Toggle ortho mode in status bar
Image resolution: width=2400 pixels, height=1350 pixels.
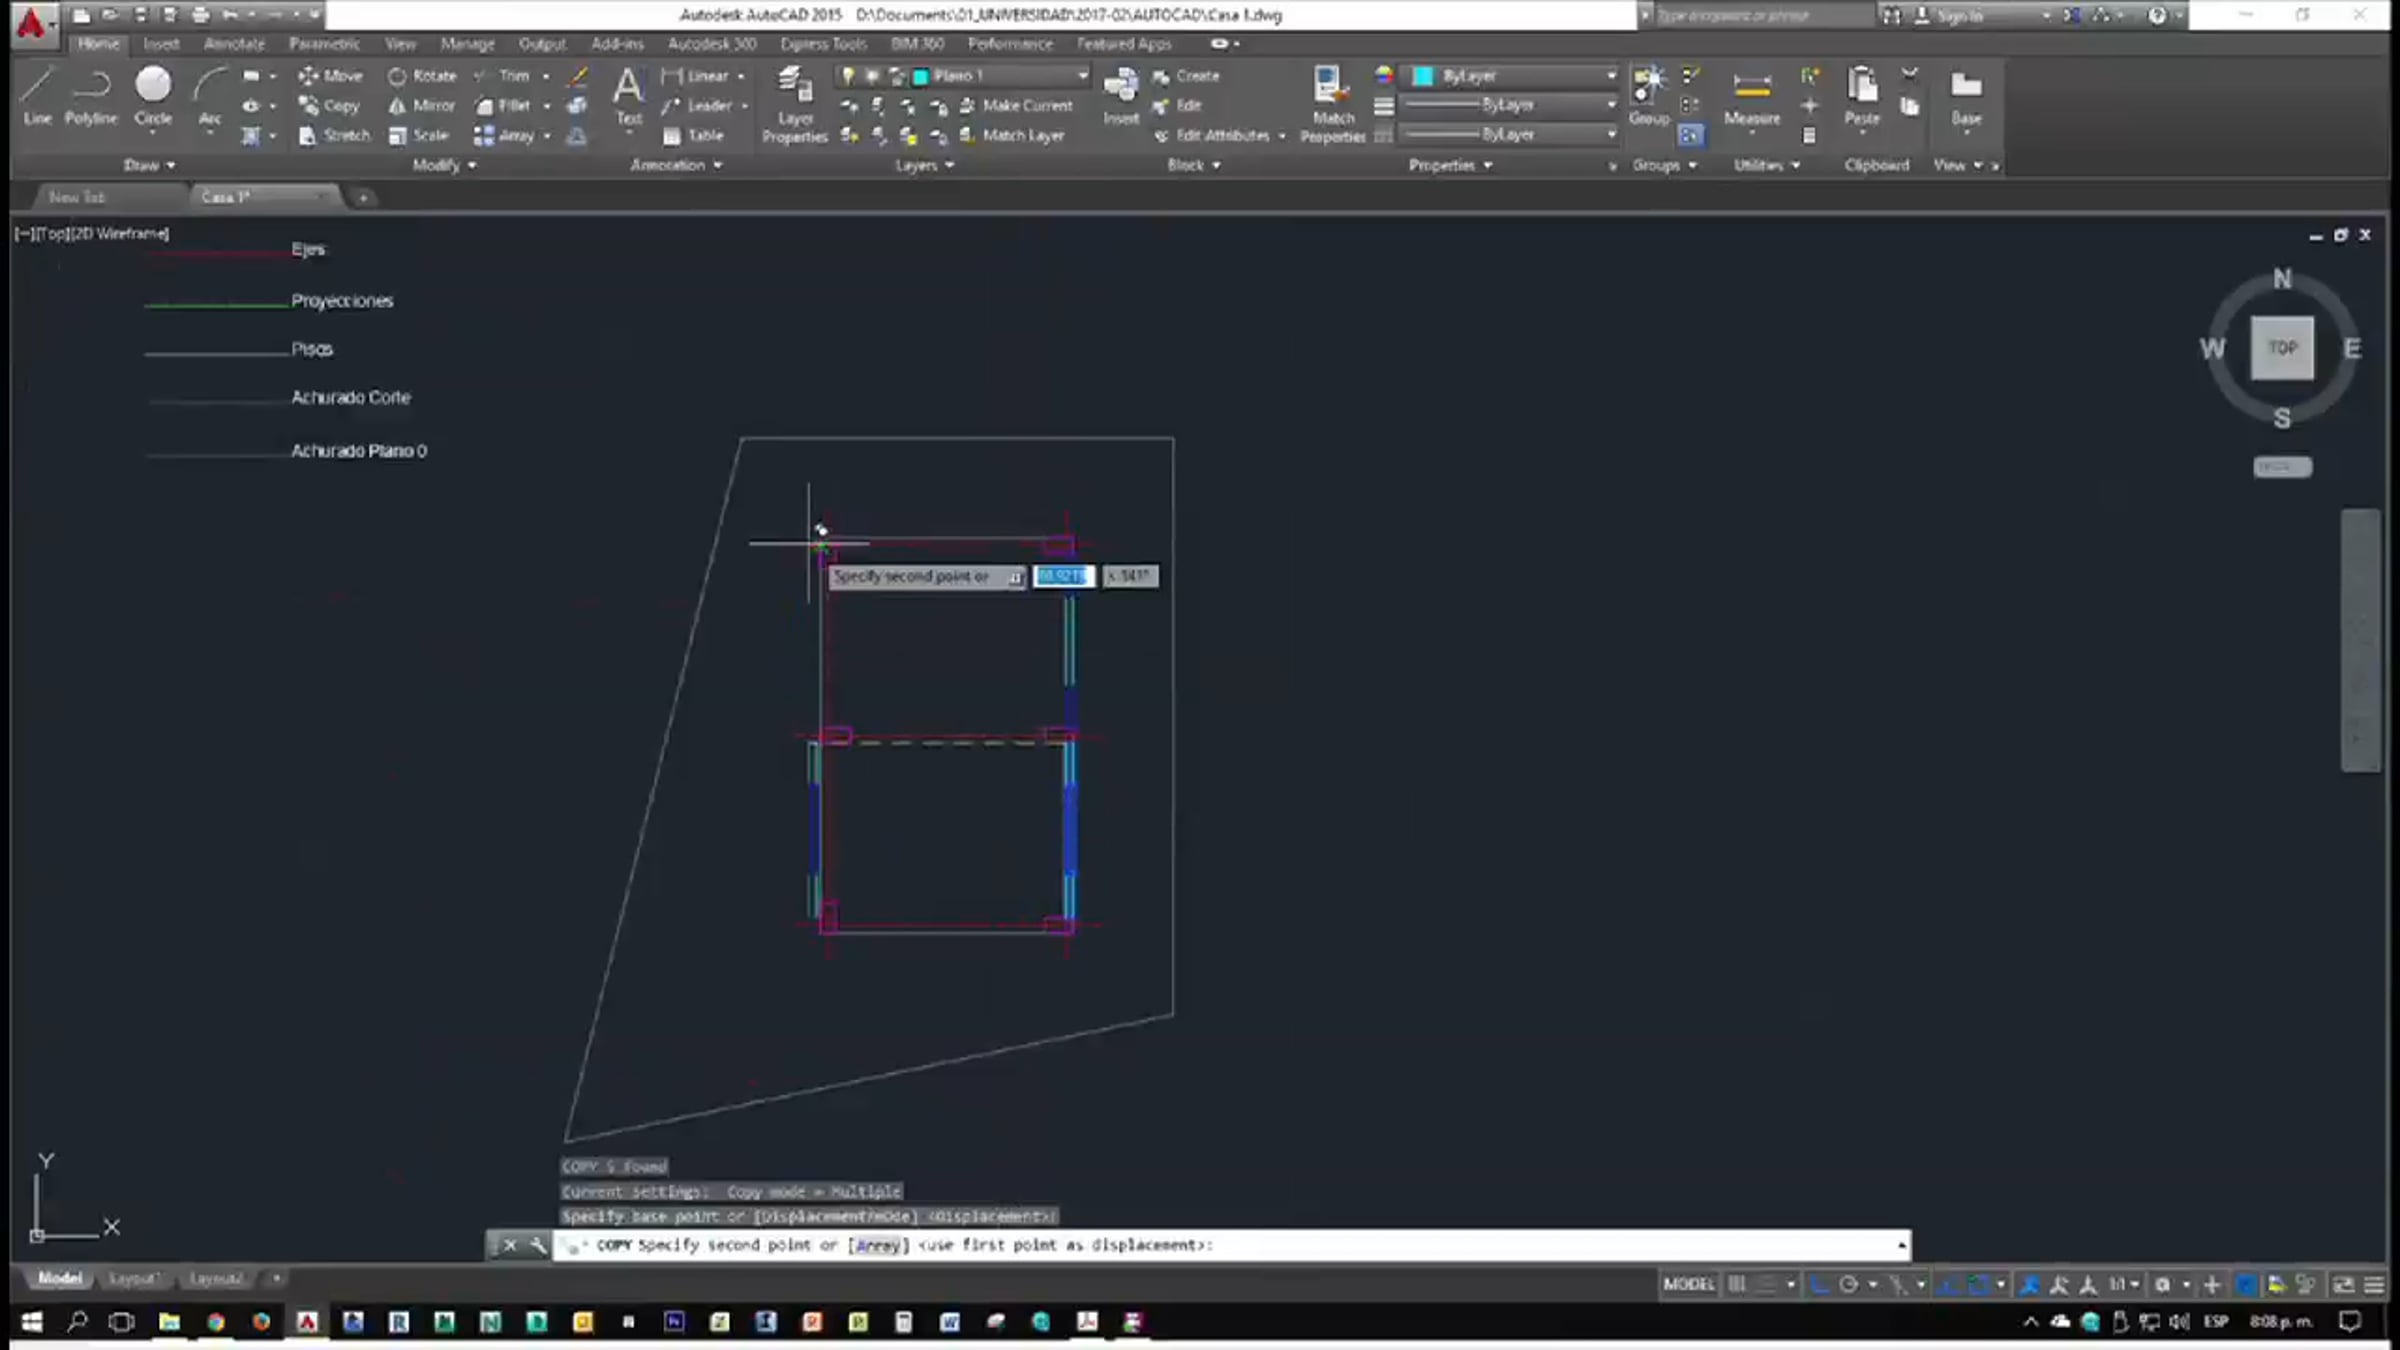(1819, 1285)
